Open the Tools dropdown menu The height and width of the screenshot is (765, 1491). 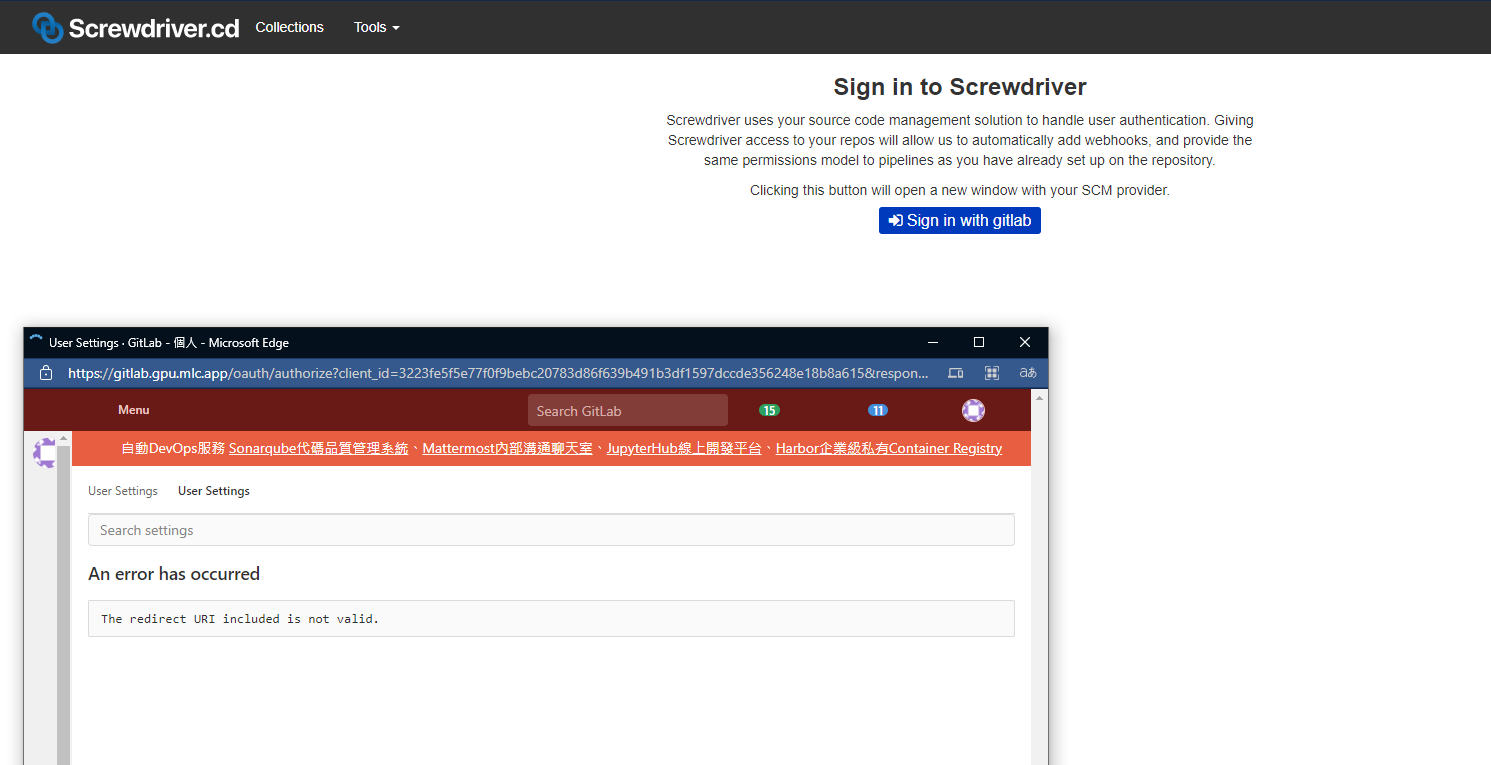tap(376, 27)
